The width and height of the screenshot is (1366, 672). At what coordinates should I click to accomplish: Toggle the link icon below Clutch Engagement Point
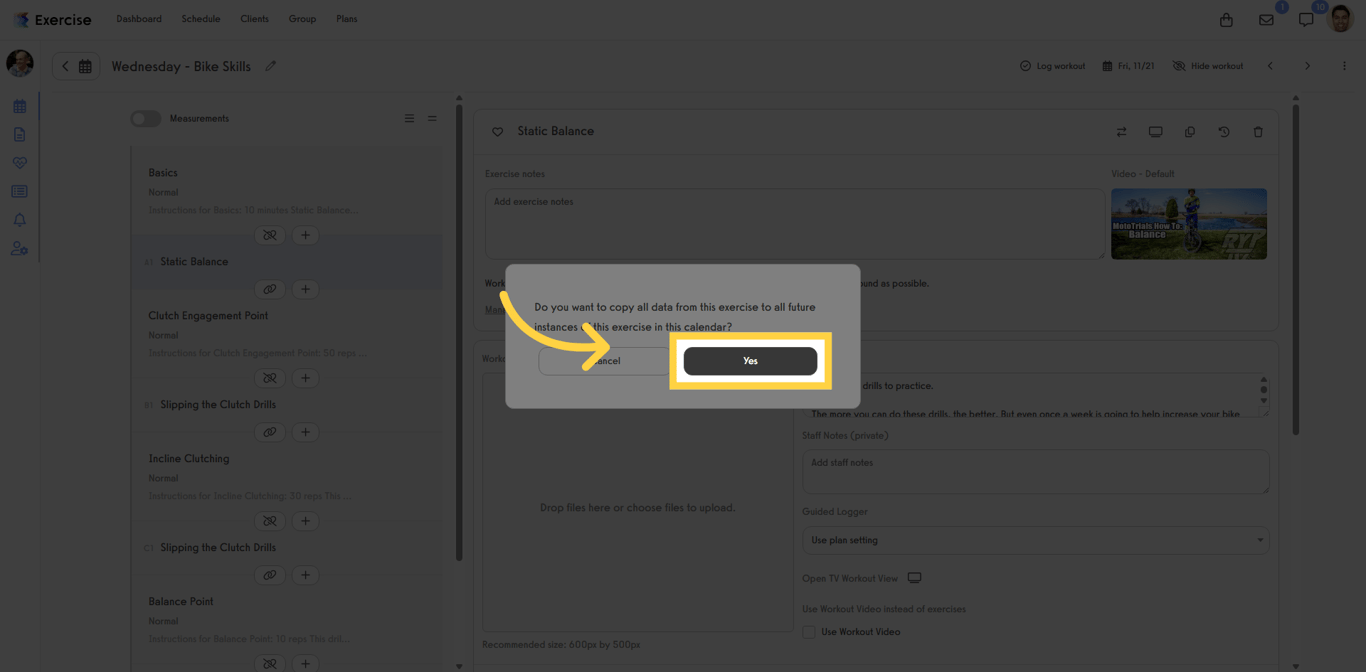click(270, 378)
